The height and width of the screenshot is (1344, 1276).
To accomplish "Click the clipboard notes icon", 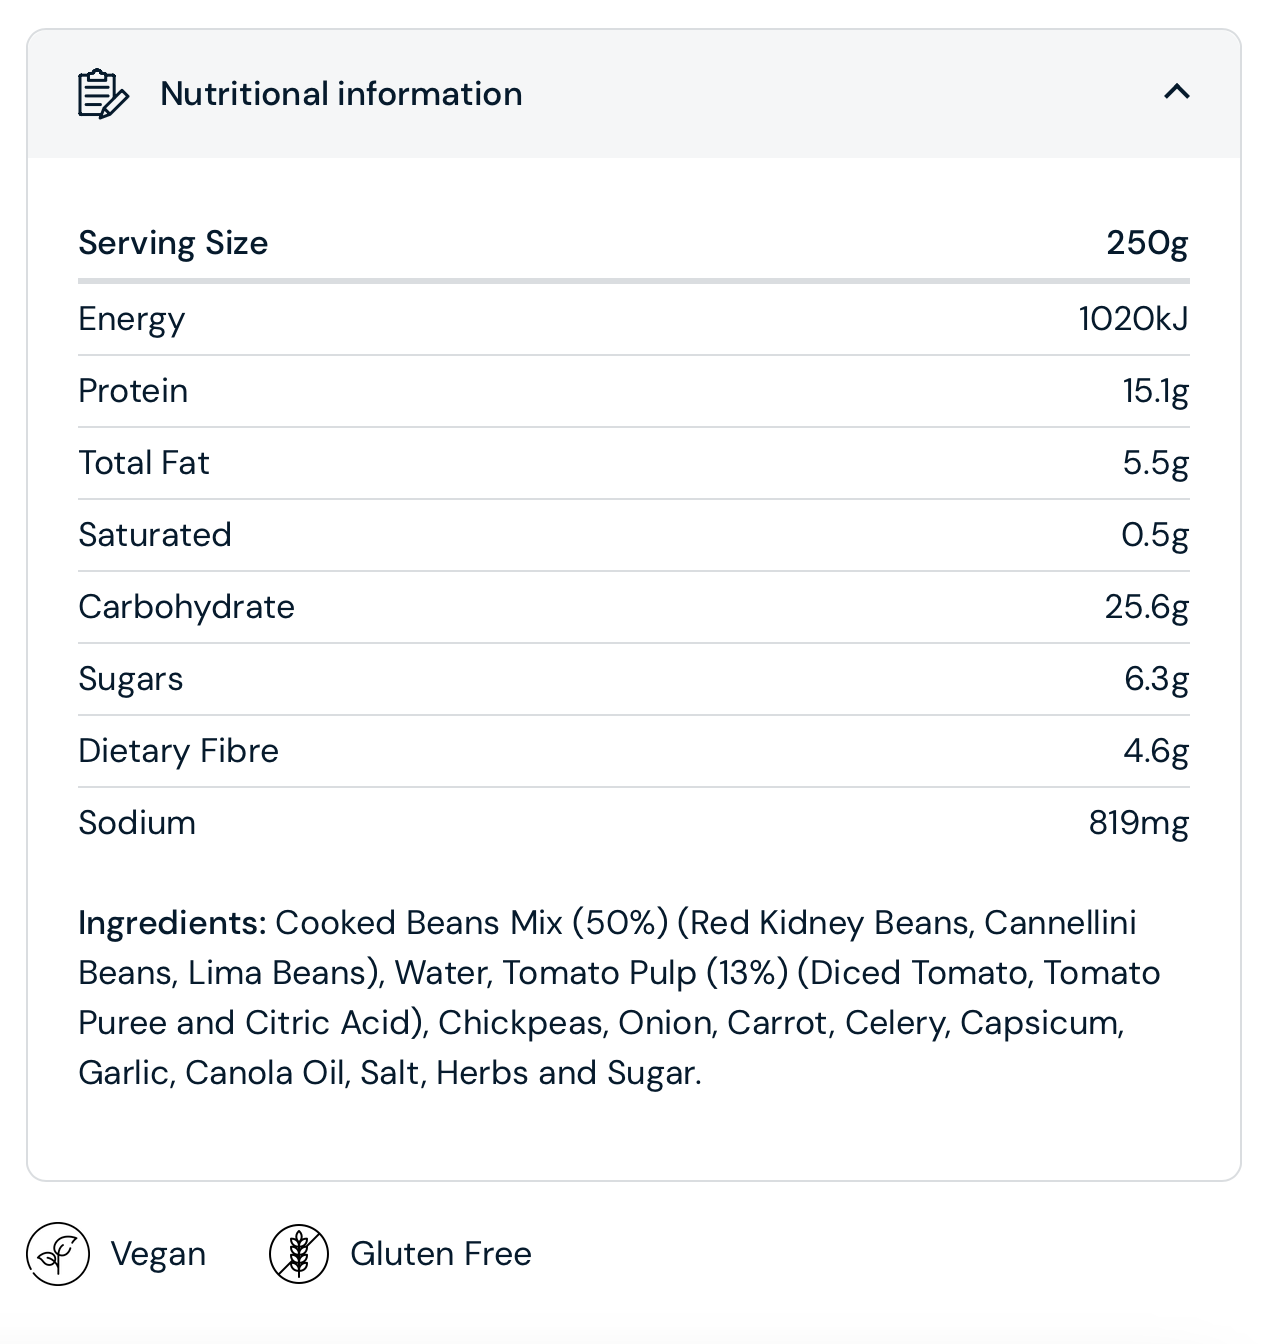I will point(103,94).
